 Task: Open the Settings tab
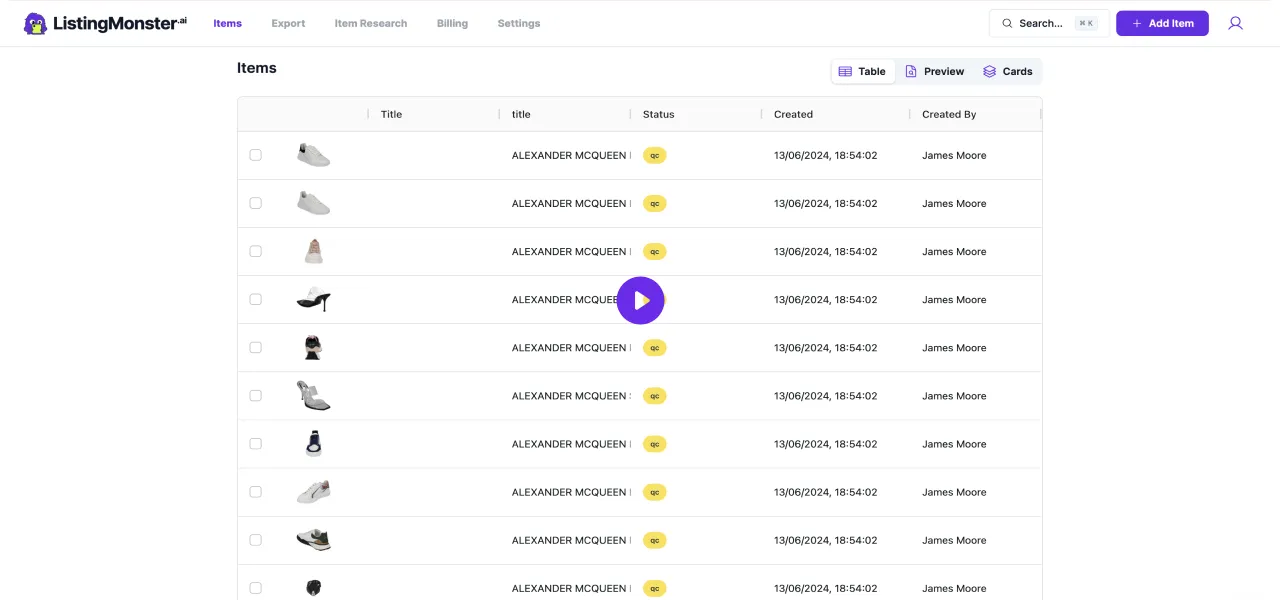point(519,23)
